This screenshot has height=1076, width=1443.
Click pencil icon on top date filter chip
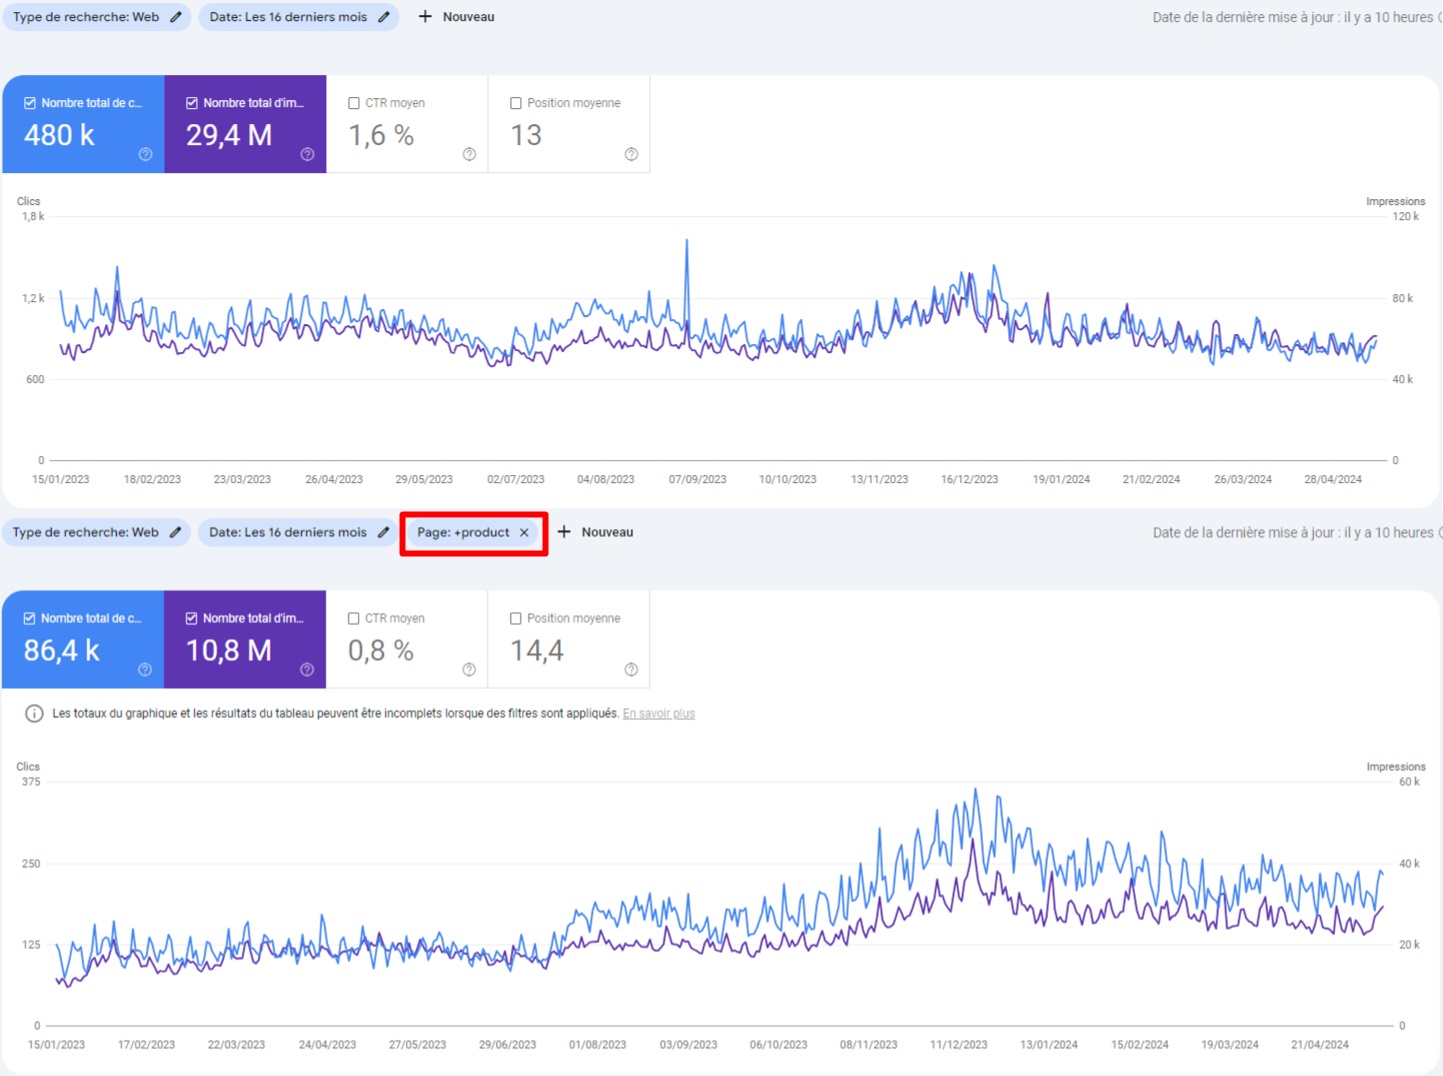384,17
